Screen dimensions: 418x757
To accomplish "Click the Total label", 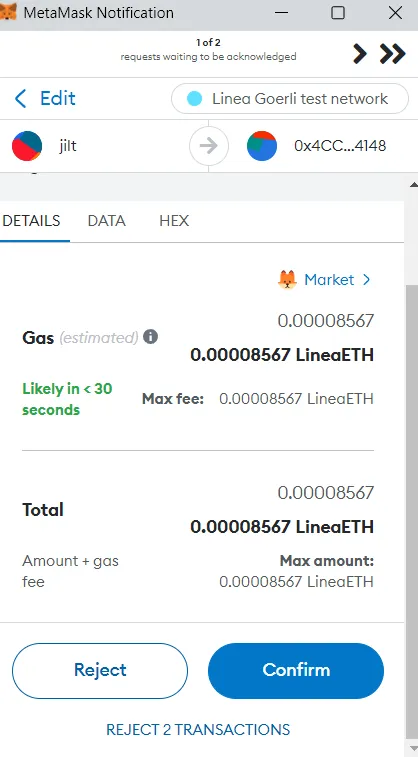I will (43, 510).
